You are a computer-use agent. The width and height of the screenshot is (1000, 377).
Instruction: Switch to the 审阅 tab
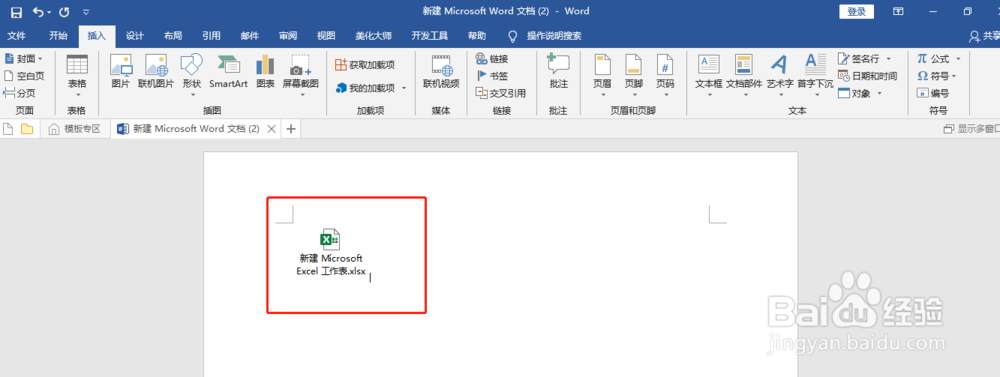coord(288,36)
